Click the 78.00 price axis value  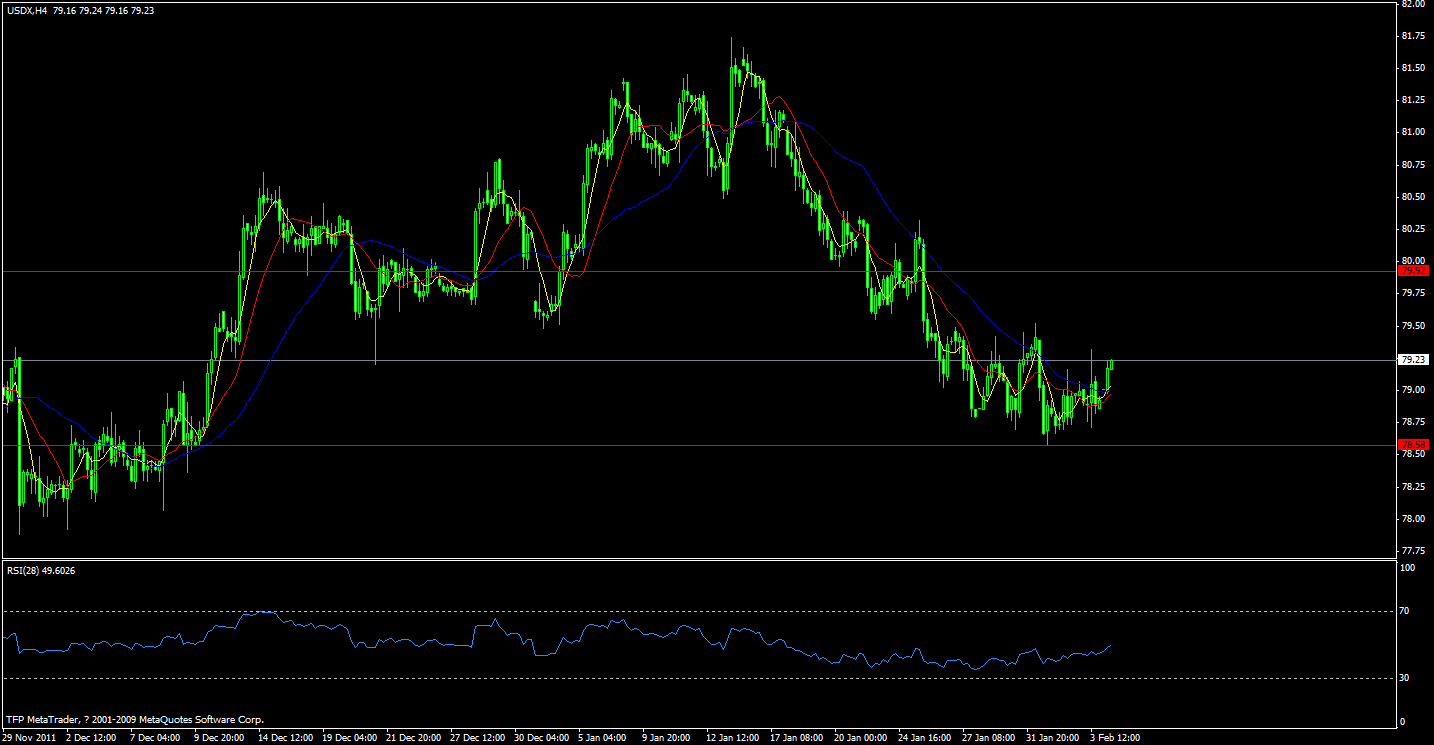click(1413, 519)
